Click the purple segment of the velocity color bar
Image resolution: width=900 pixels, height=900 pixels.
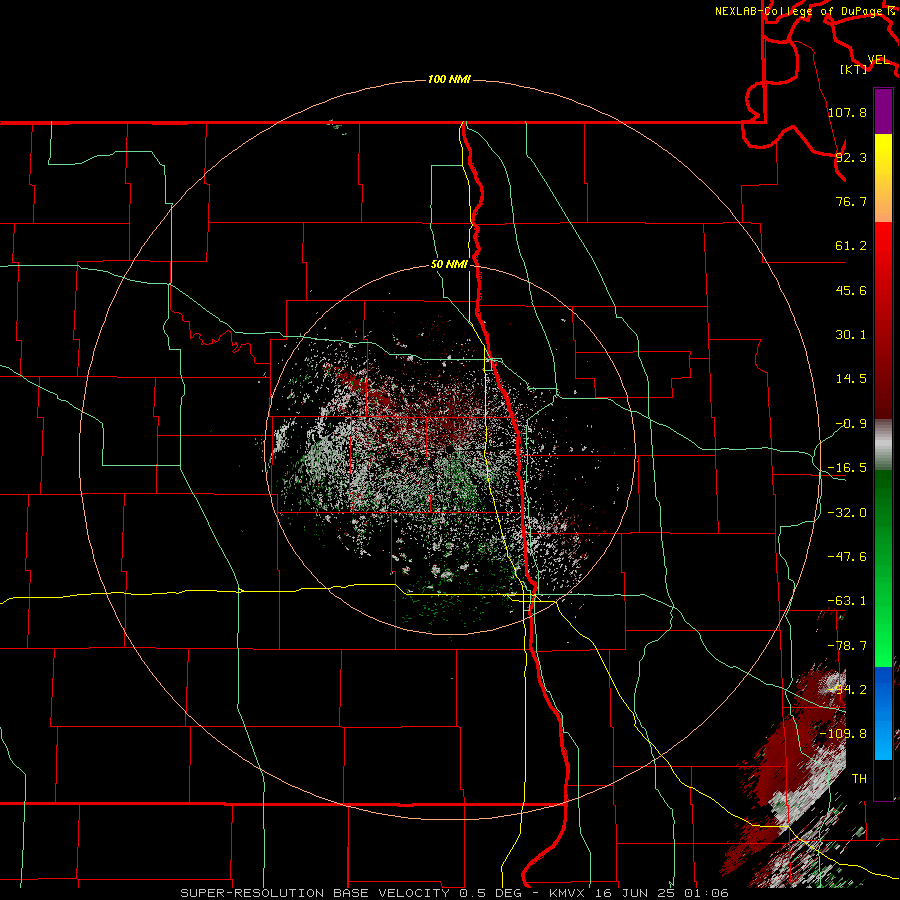883,111
